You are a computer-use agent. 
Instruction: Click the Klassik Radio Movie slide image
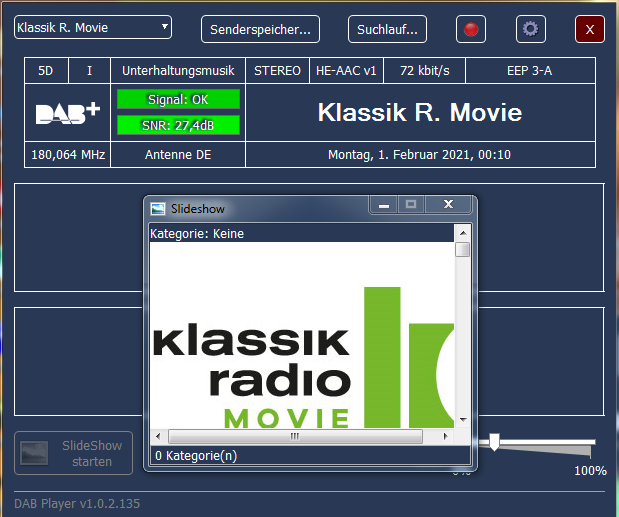coord(302,350)
